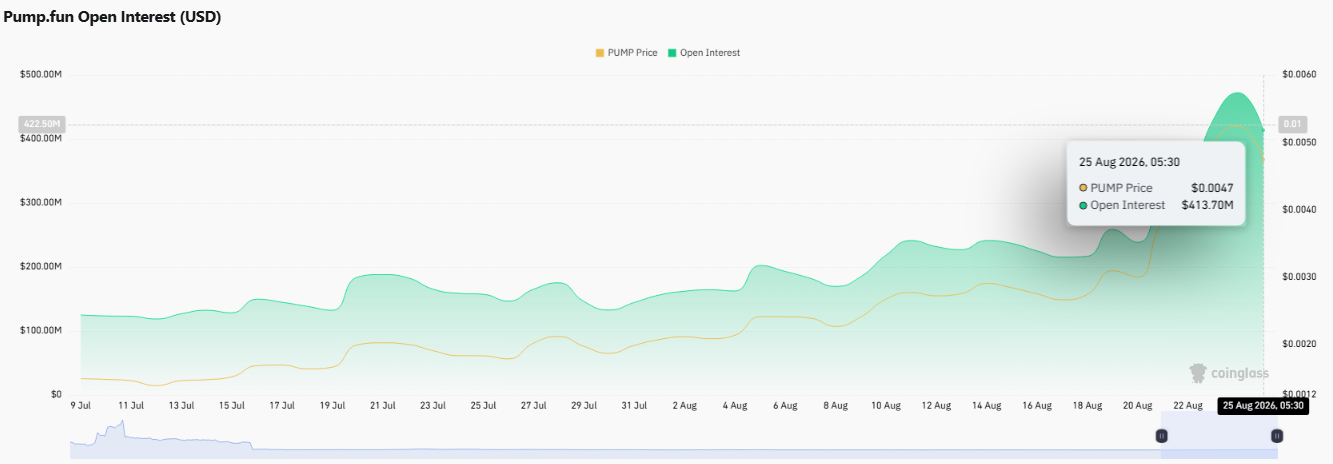Image resolution: width=1333 pixels, height=464 pixels.
Task: Click the black 25 Aug 2026, 05:30 axis badge
Action: (1263, 406)
